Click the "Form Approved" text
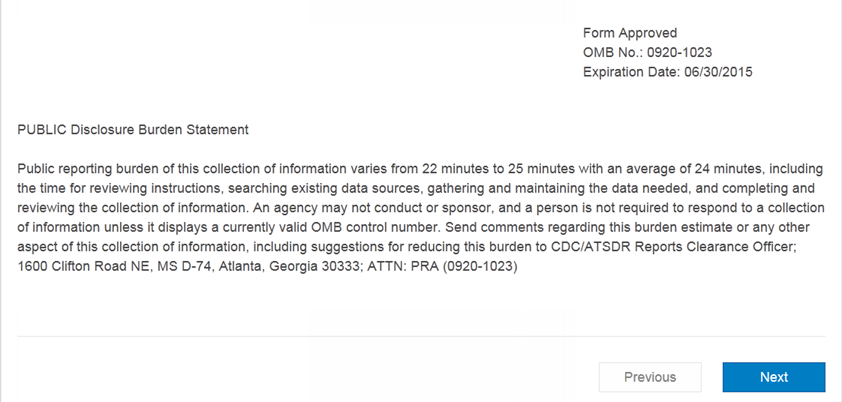Viewport: 842px width, 402px height. click(630, 33)
